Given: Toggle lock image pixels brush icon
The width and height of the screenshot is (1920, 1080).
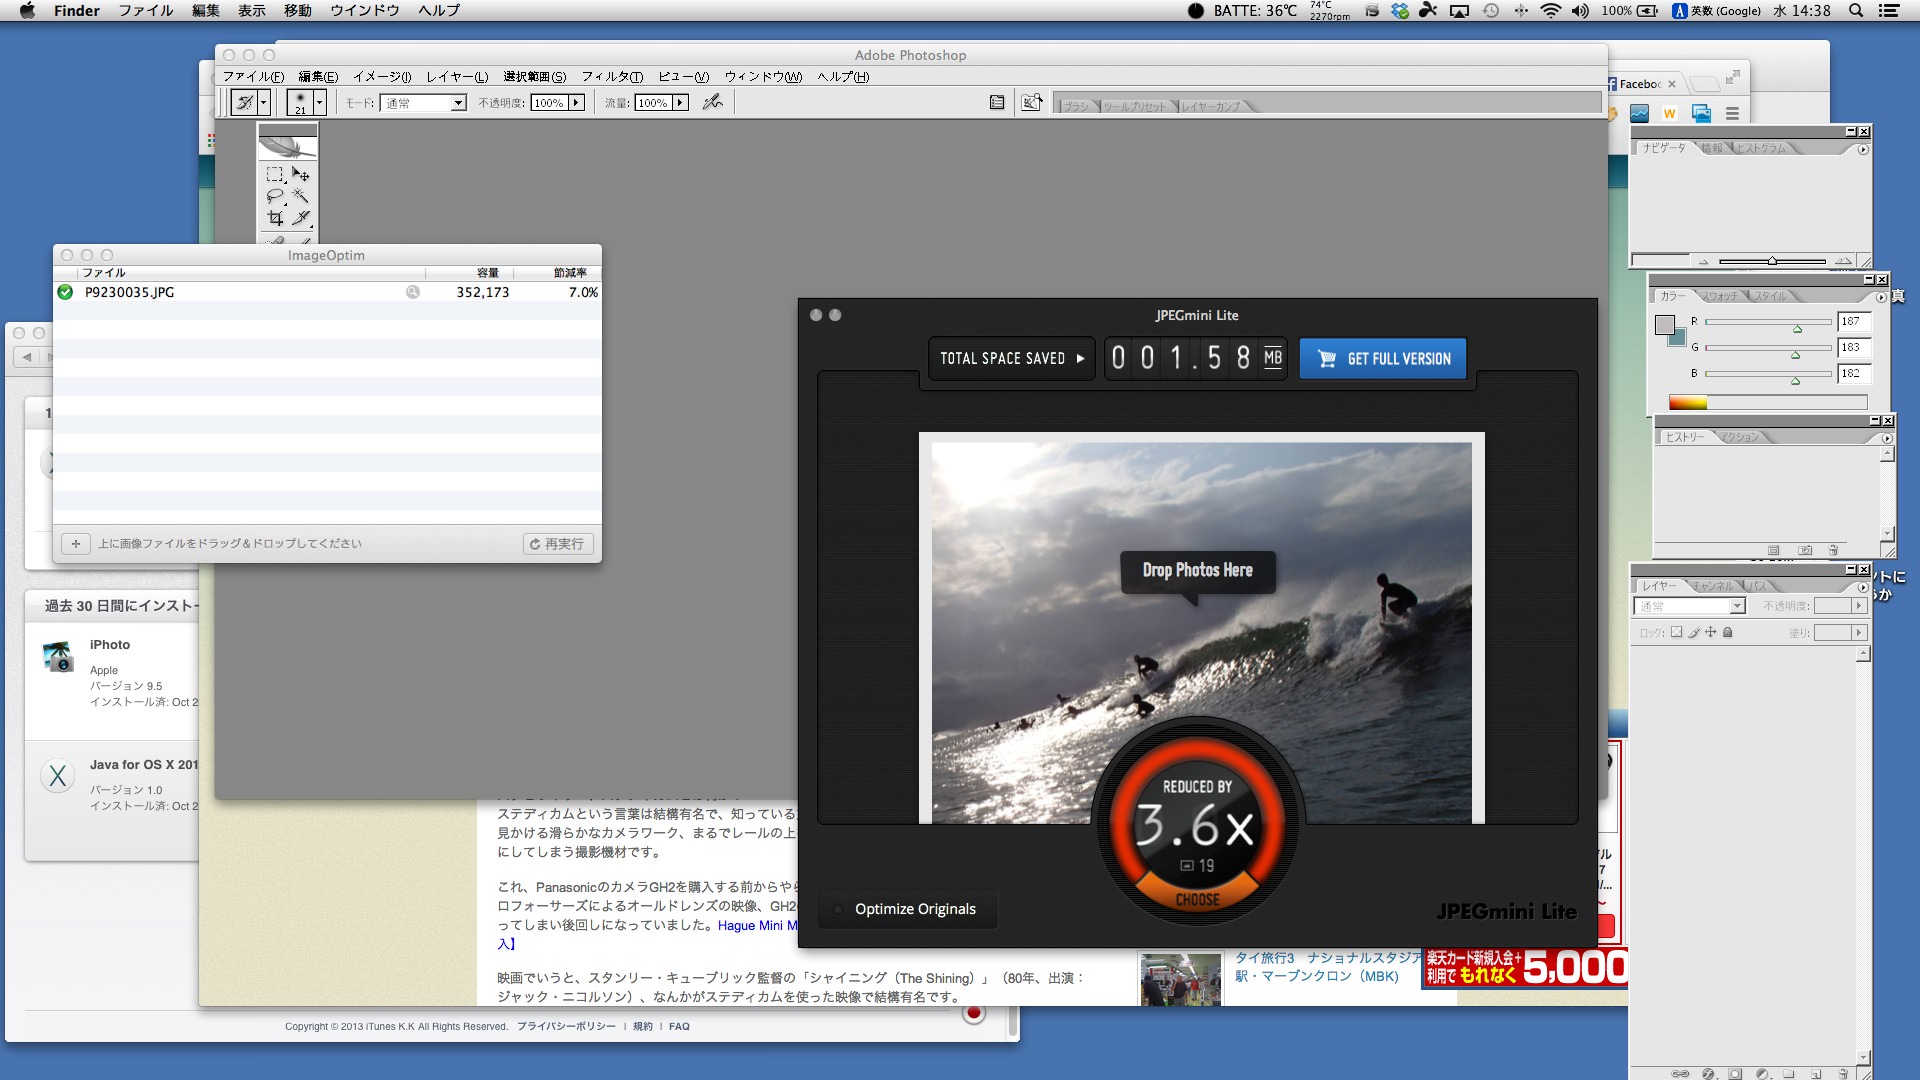Looking at the screenshot, I should 1694,632.
